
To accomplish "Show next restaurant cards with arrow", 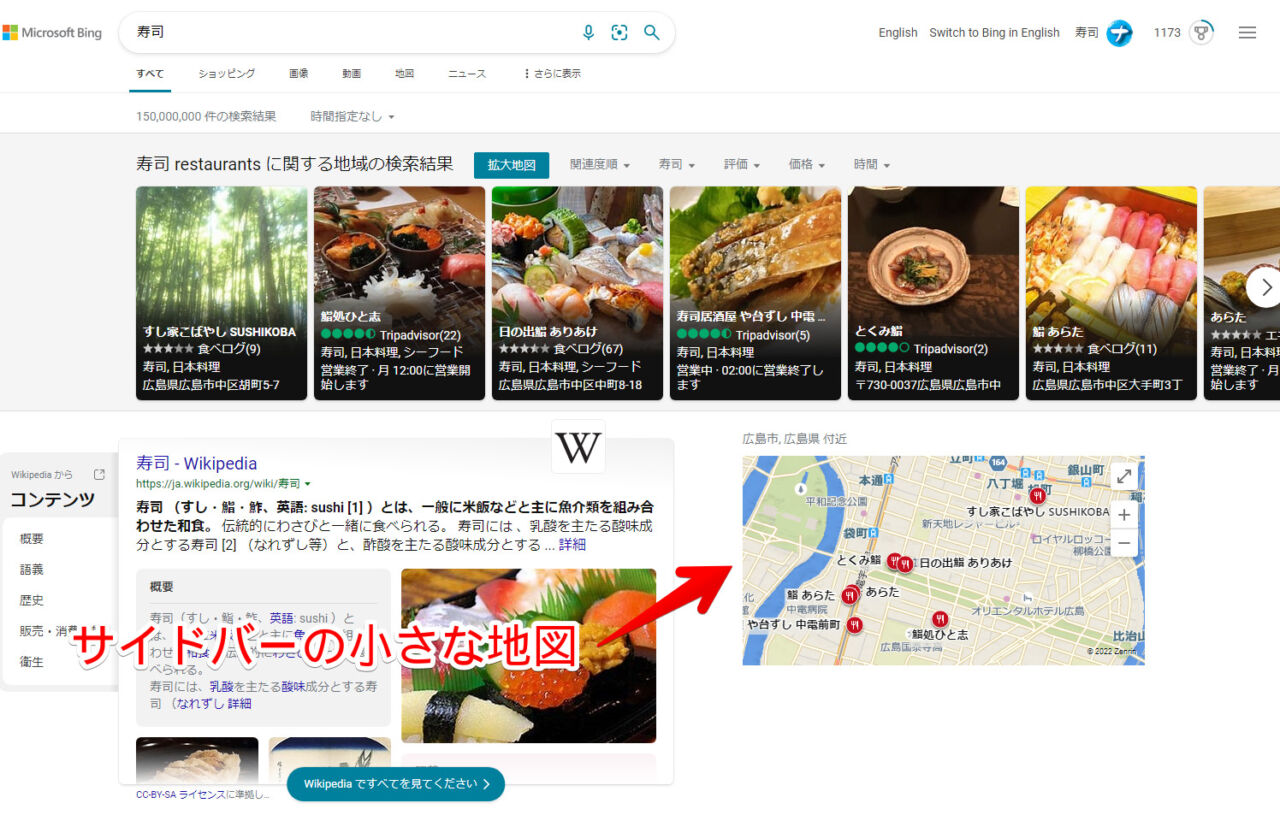I will tap(1265, 288).
